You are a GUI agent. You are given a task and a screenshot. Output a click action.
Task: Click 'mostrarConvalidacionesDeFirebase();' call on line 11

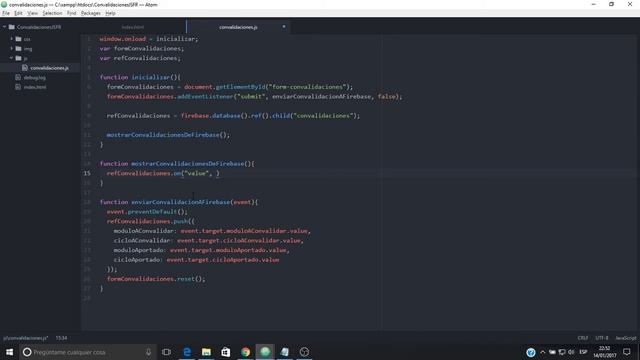coord(168,135)
